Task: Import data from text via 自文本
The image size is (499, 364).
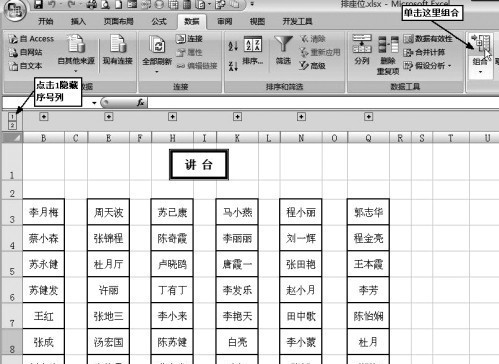Action: 26,66
